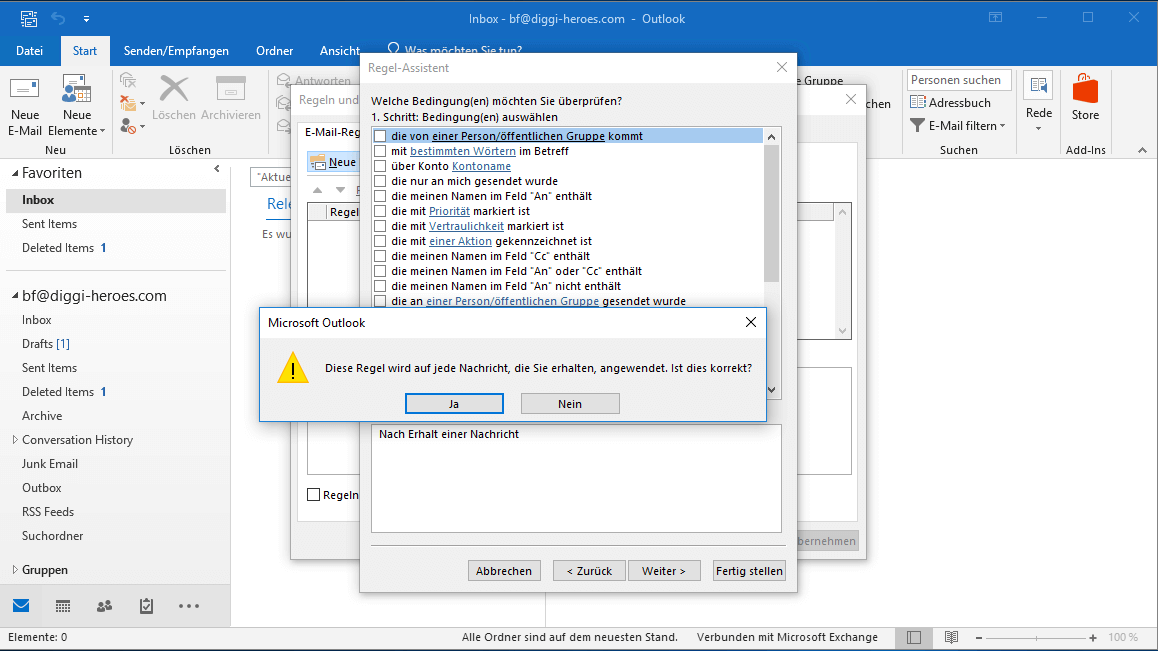Check 'die nur an mich gesendet wurde'
Screen dimensions: 1158x651
380,181
